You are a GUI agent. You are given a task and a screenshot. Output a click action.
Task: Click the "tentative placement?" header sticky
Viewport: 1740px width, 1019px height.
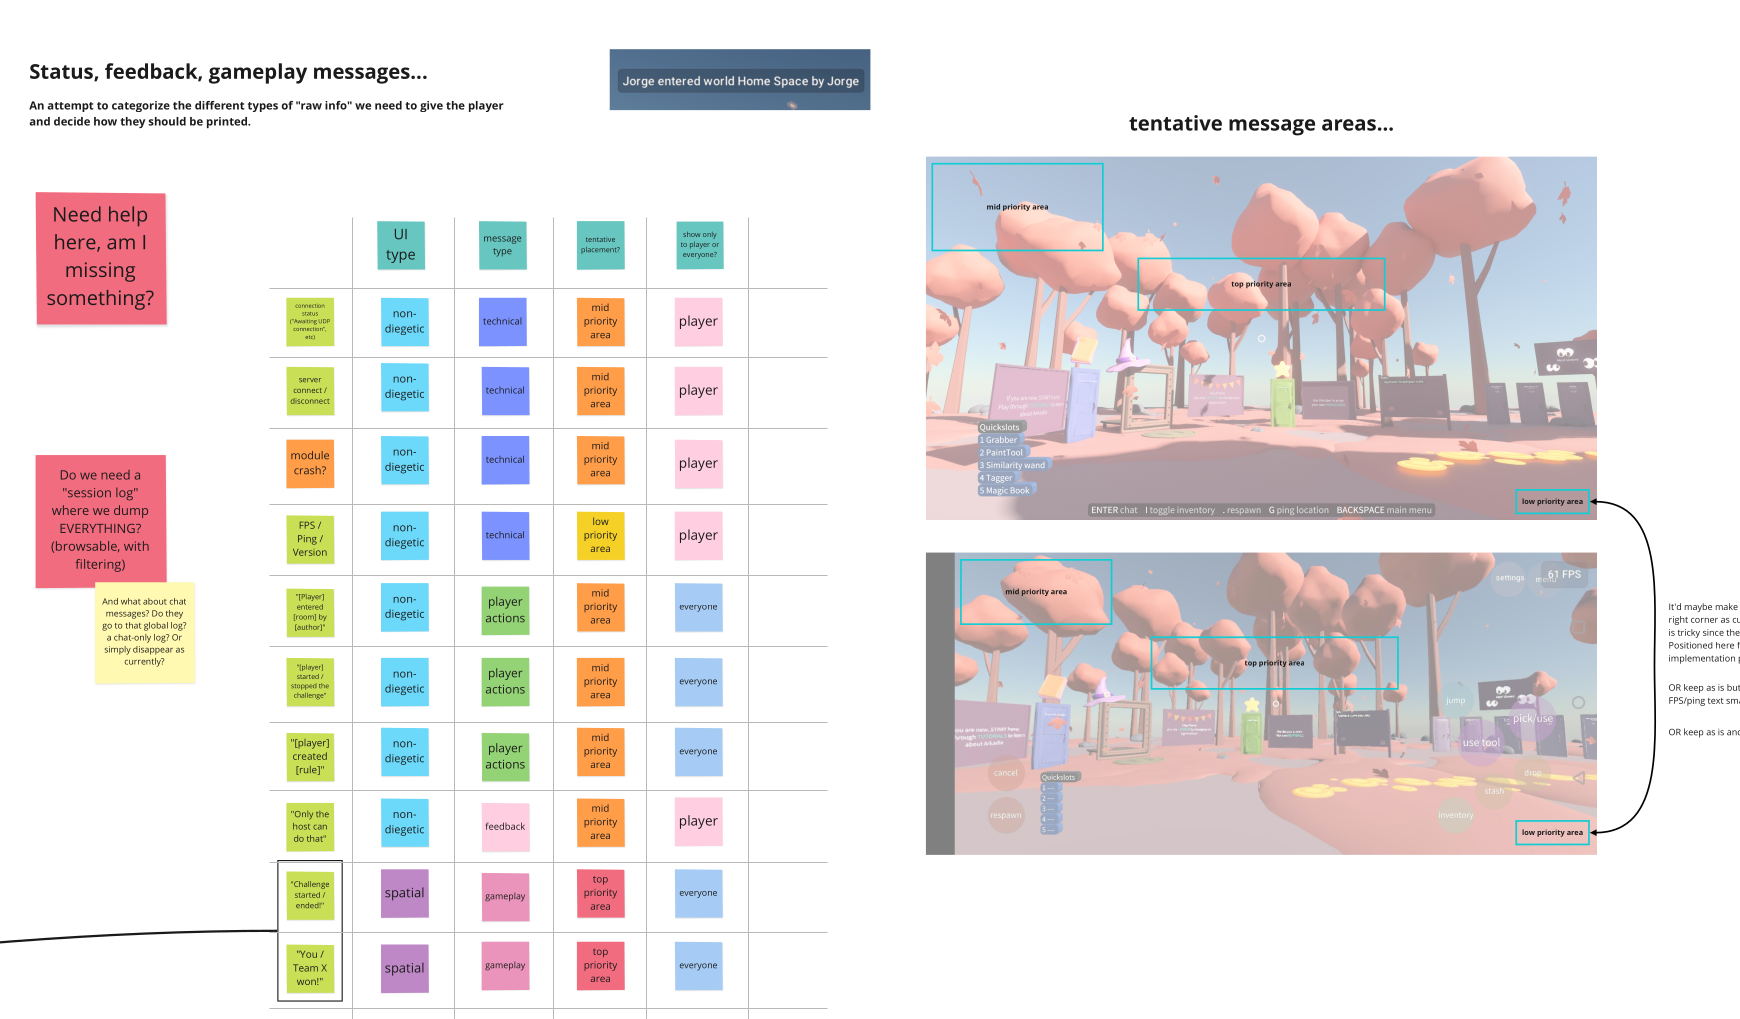(600, 245)
